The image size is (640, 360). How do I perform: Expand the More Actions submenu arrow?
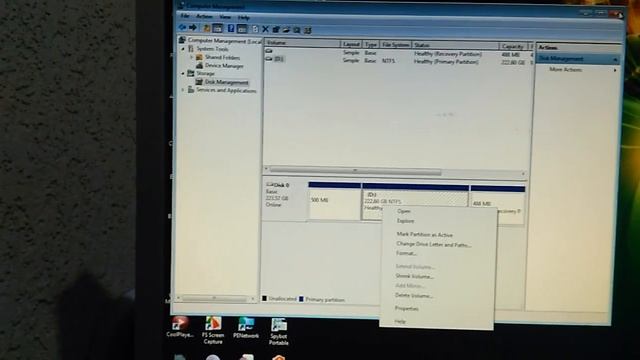coord(615,70)
